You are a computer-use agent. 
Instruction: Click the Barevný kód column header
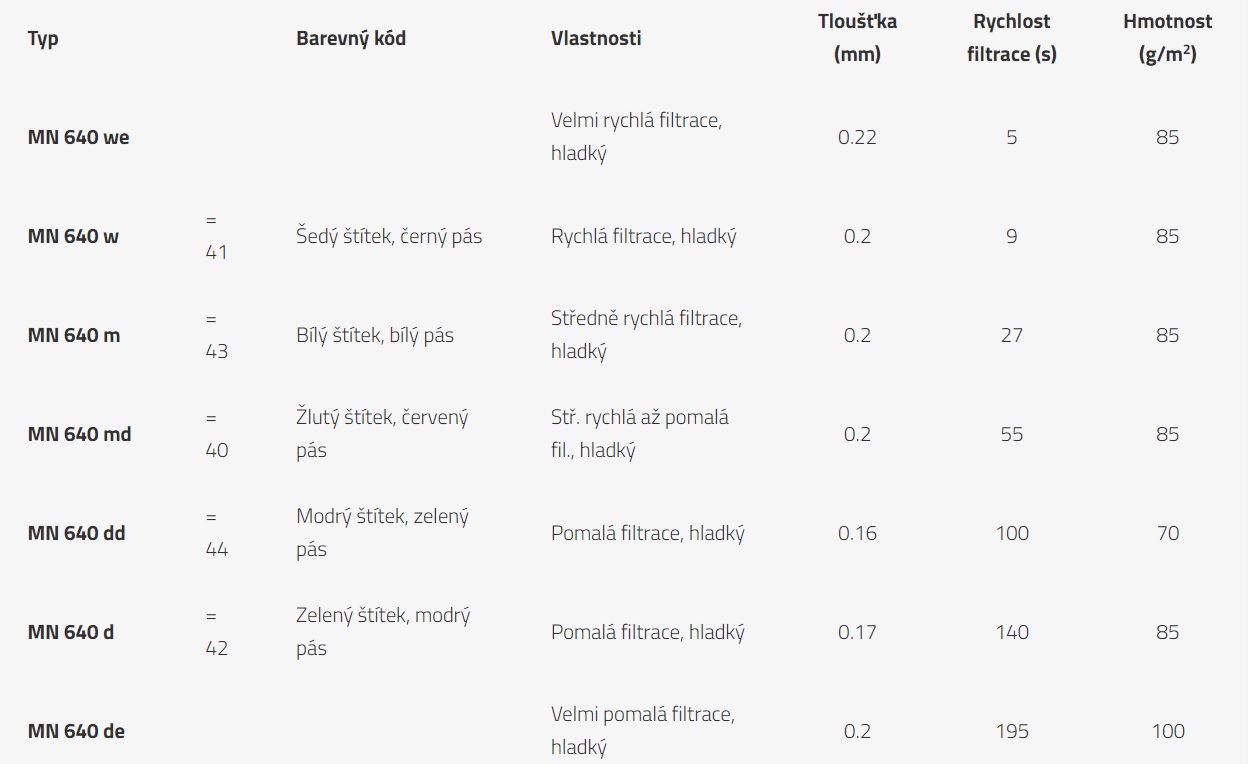pyautogui.click(x=351, y=39)
